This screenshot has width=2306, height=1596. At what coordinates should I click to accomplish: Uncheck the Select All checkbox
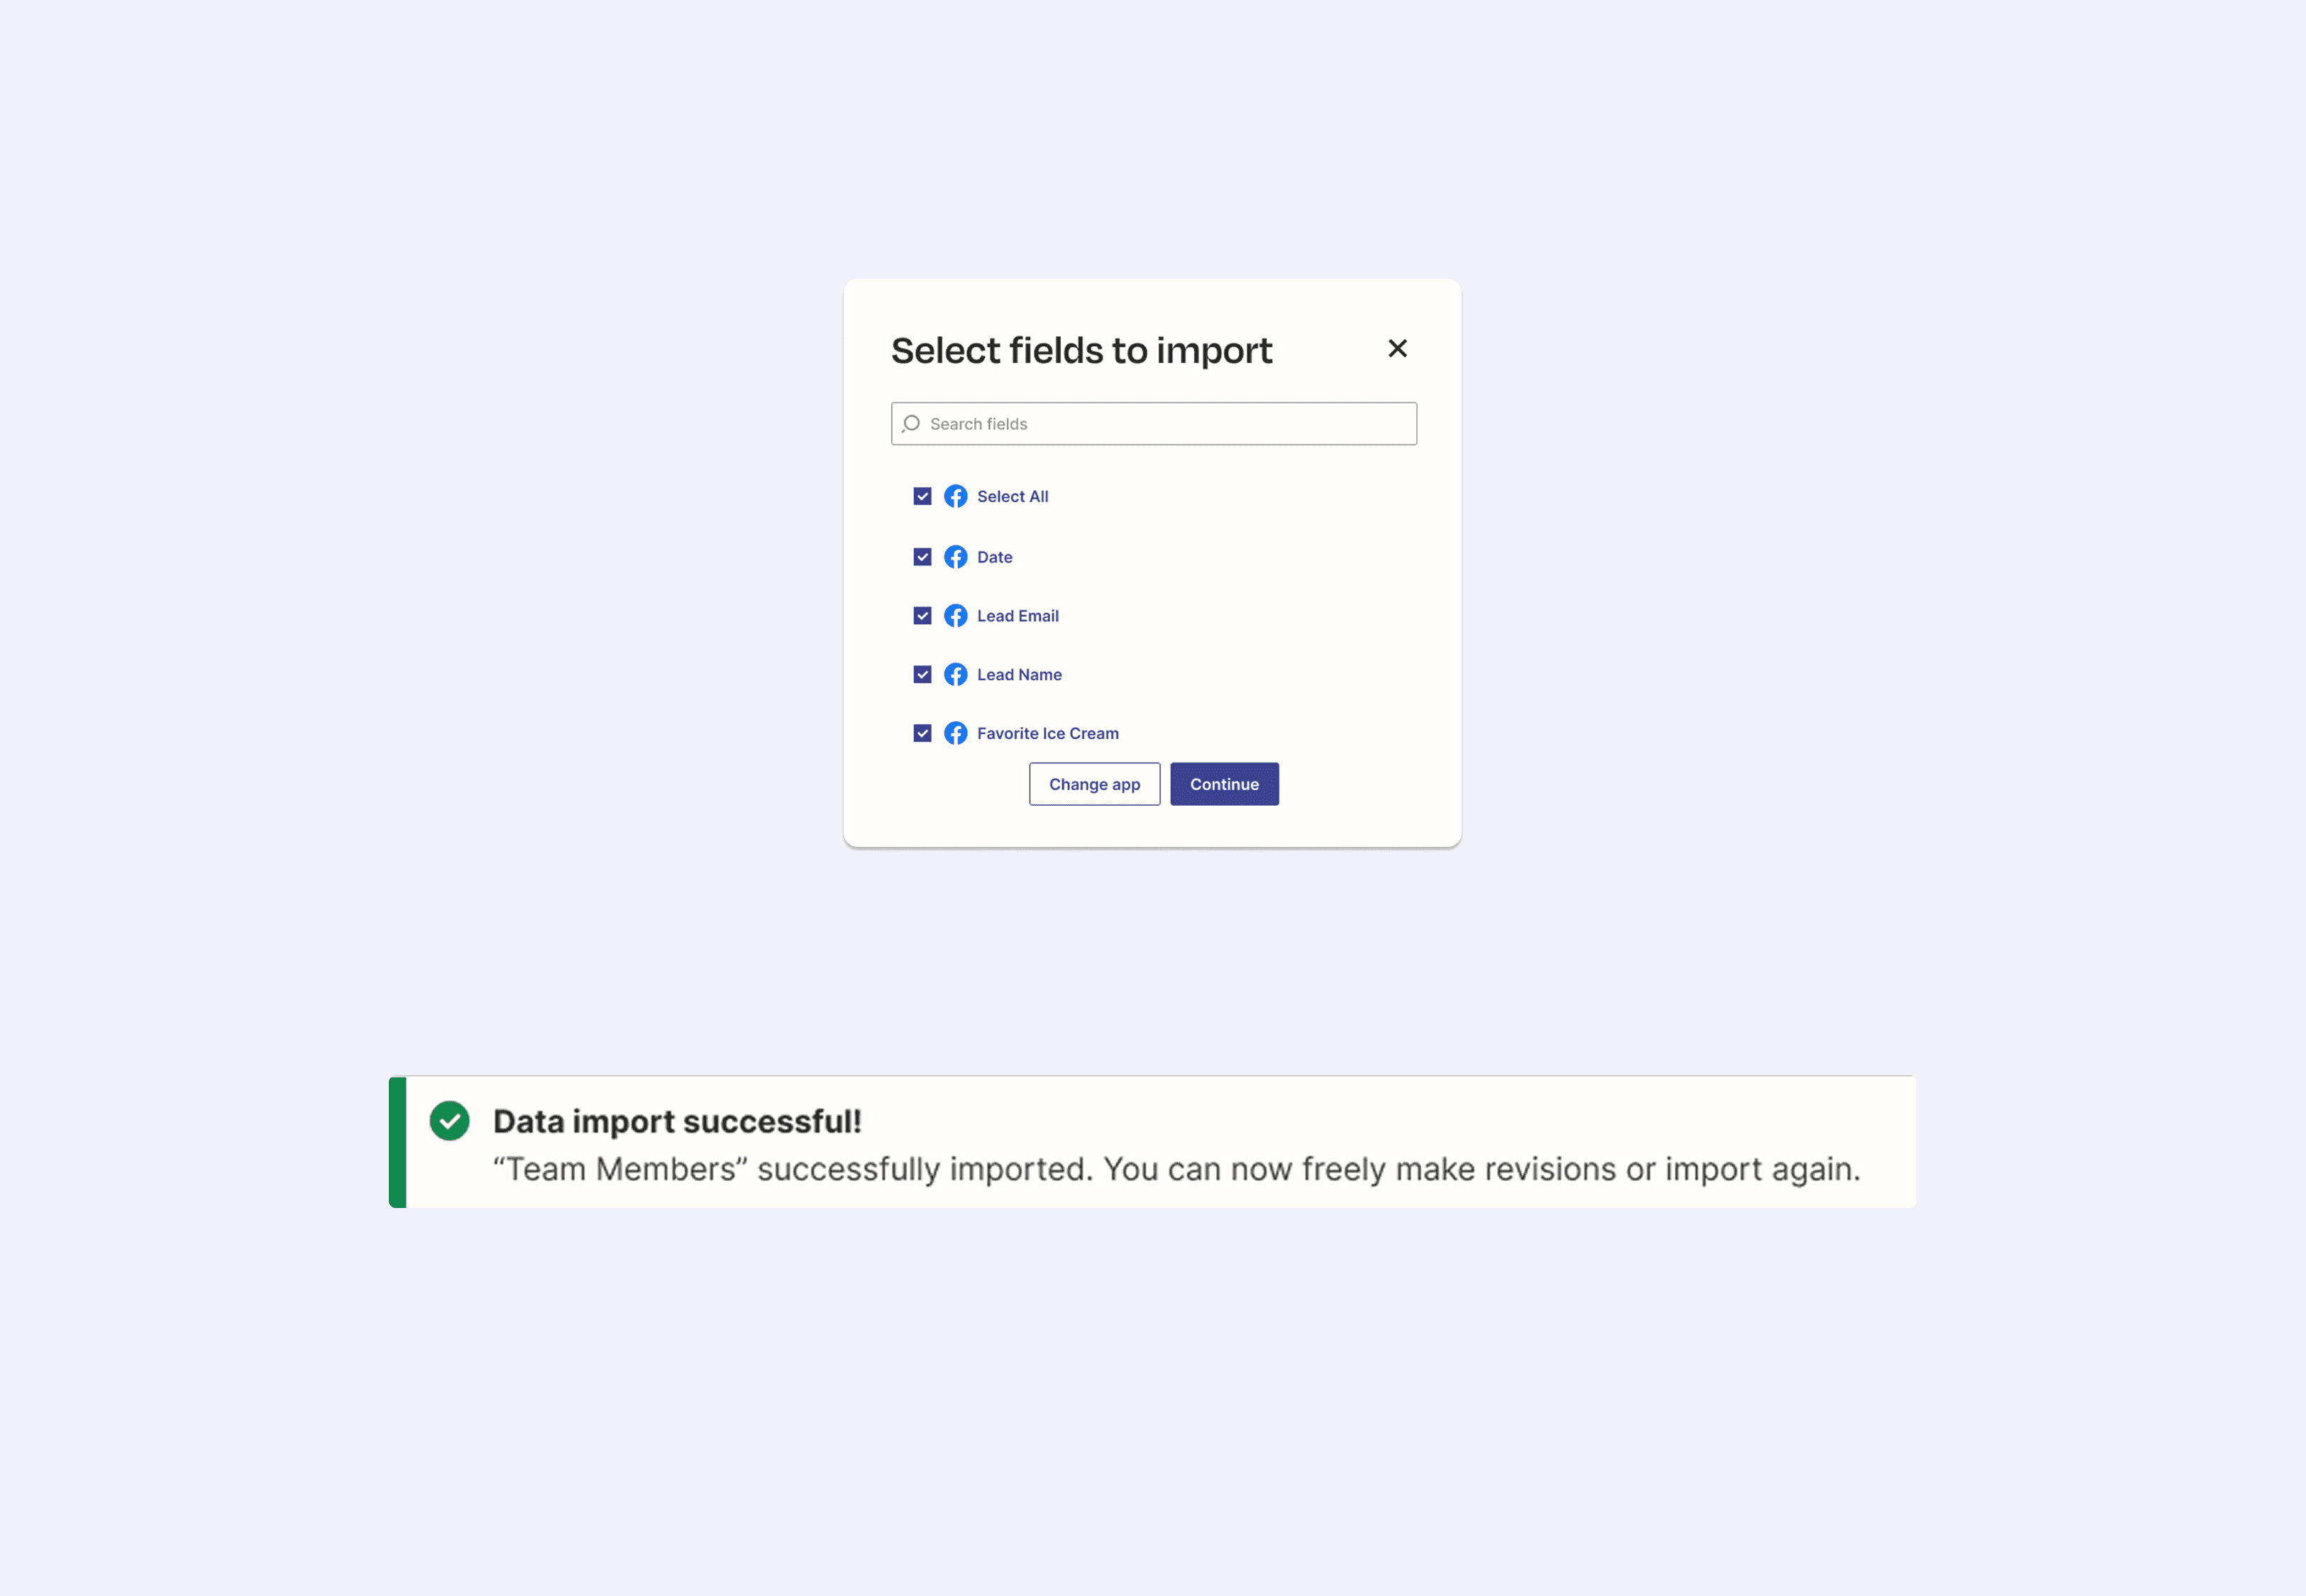922,496
